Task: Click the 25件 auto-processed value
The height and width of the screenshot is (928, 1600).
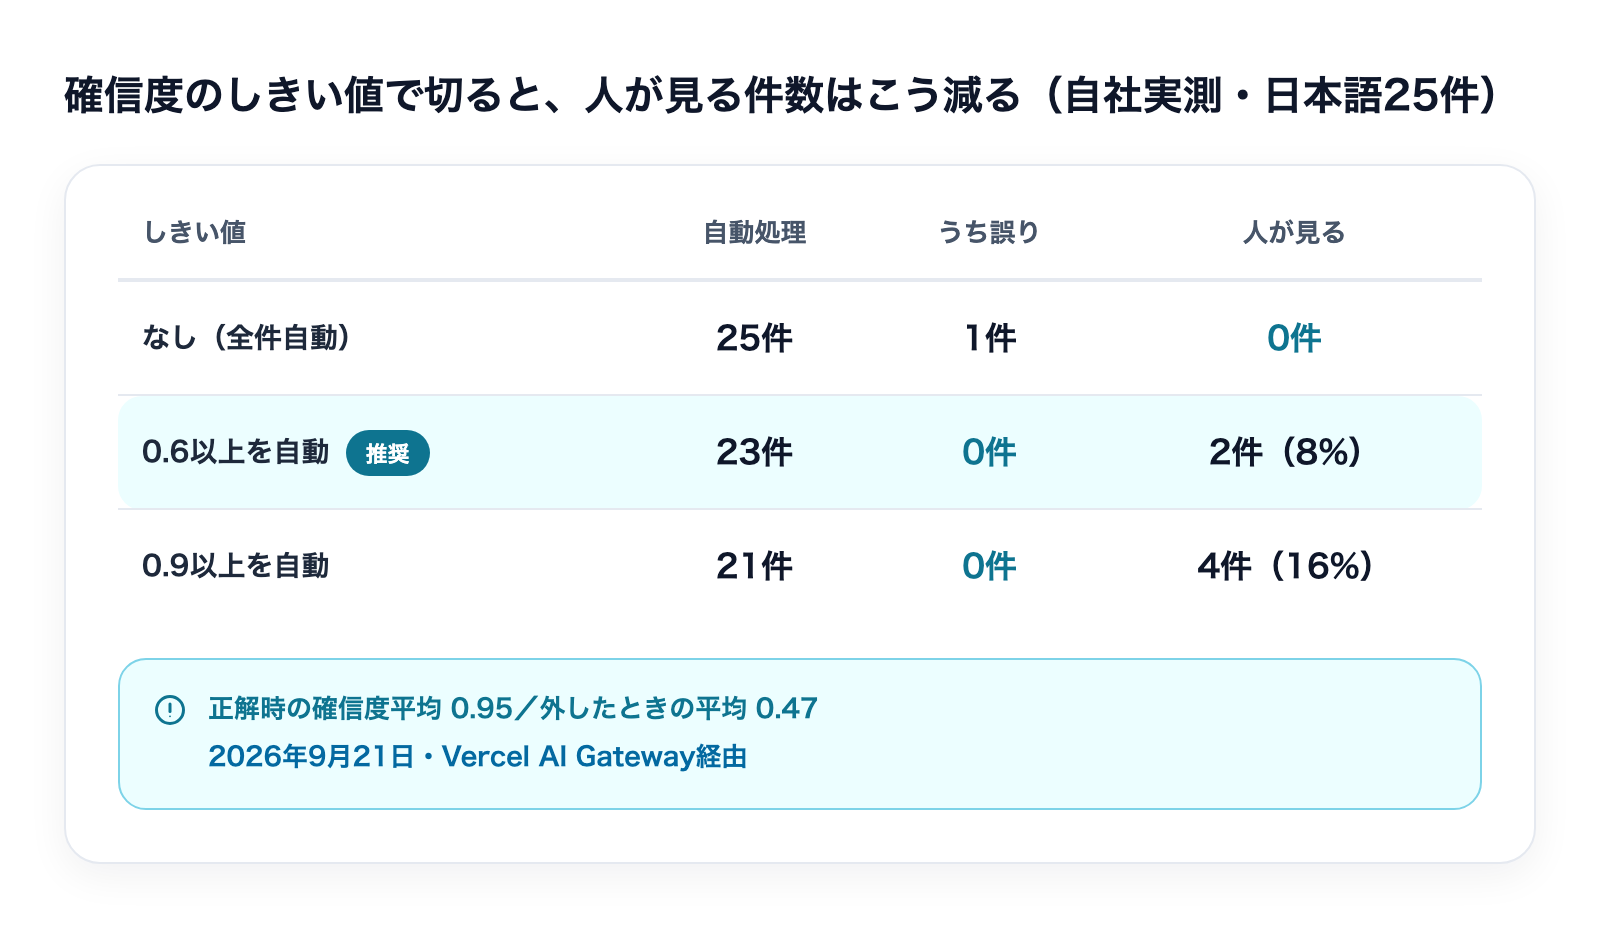Action: pyautogui.click(x=755, y=338)
